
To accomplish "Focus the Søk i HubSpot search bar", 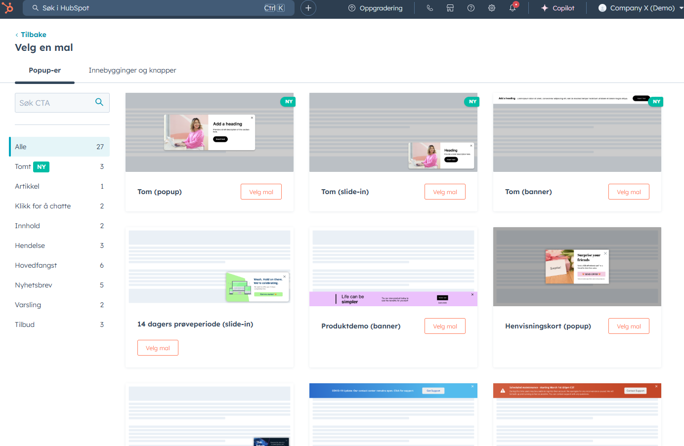I will [158, 8].
